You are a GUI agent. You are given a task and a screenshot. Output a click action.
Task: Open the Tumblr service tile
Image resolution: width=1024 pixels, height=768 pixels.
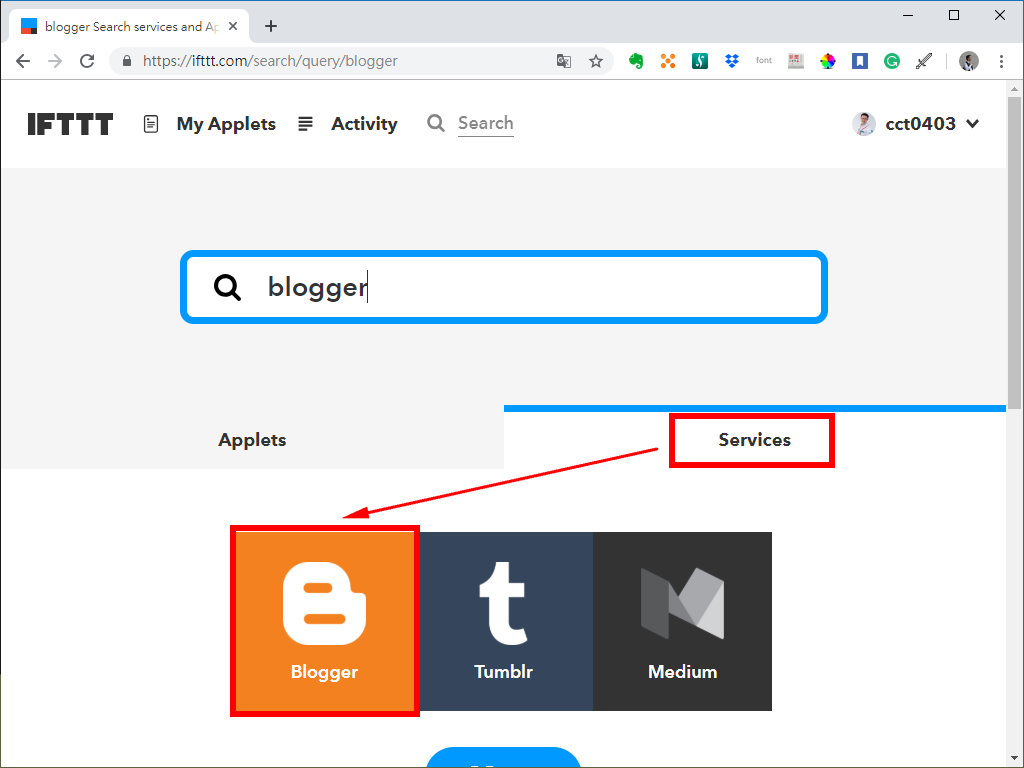pyautogui.click(x=504, y=621)
